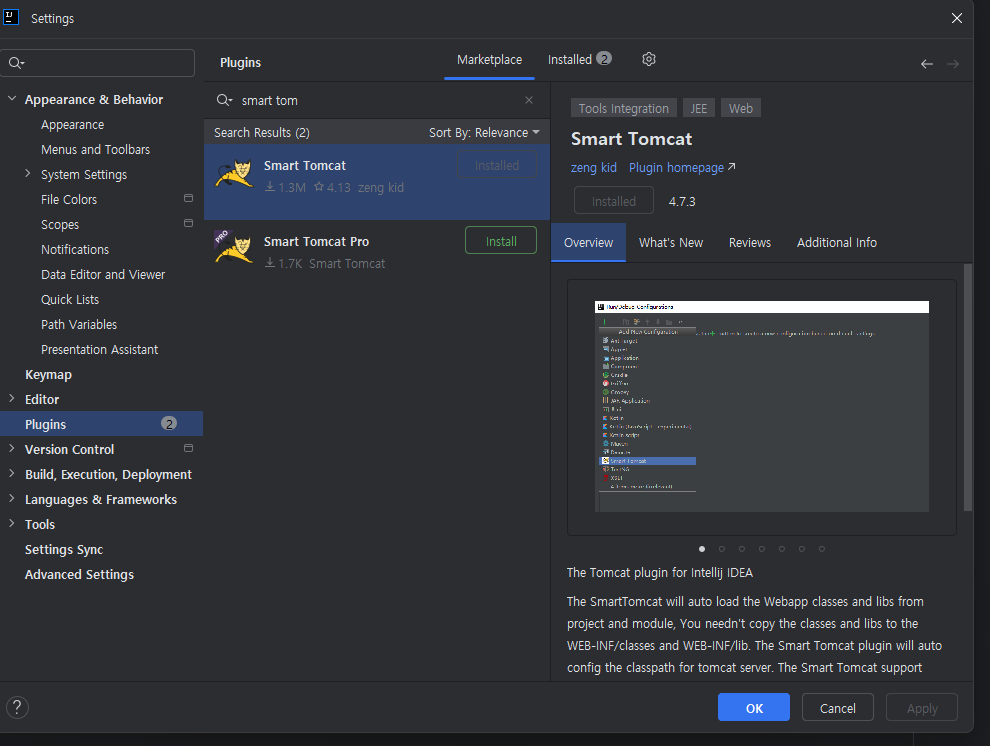The height and width of the screenshot is (746, 990).
Task: Select the Overview tab
Action: pos(588,243)
